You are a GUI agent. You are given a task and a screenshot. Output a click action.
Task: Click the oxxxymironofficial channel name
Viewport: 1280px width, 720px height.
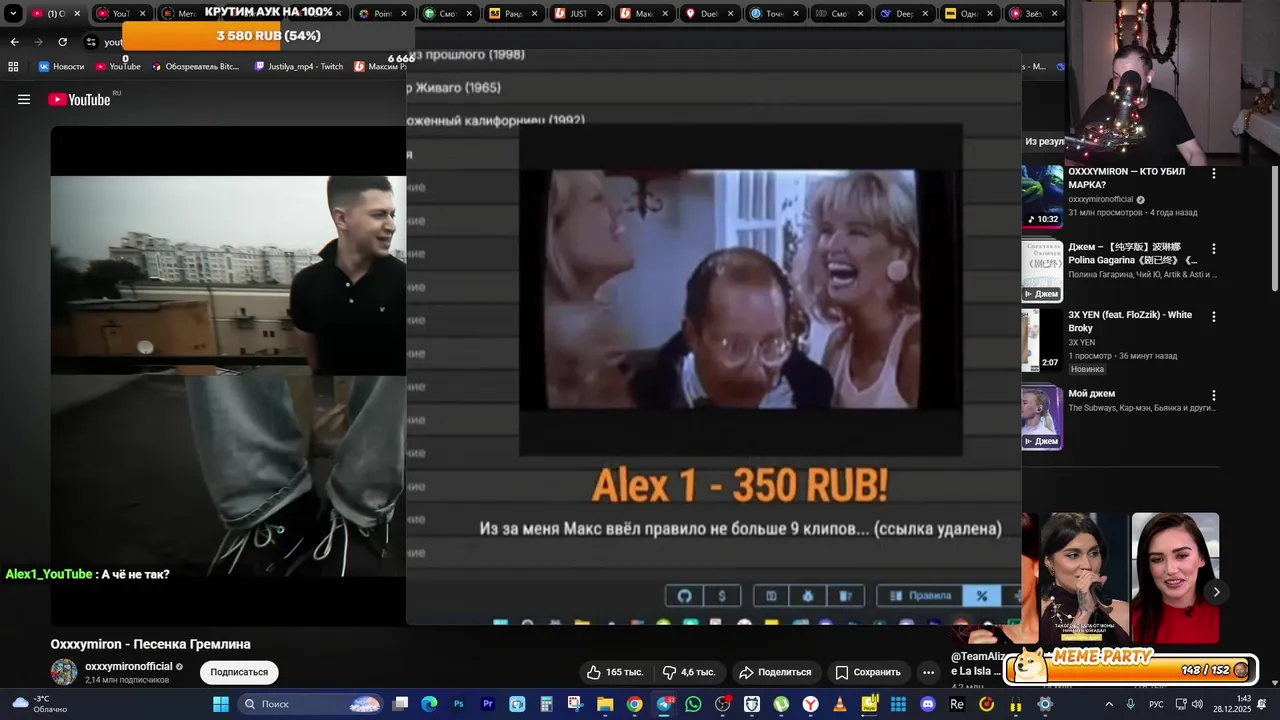(129, 666)
